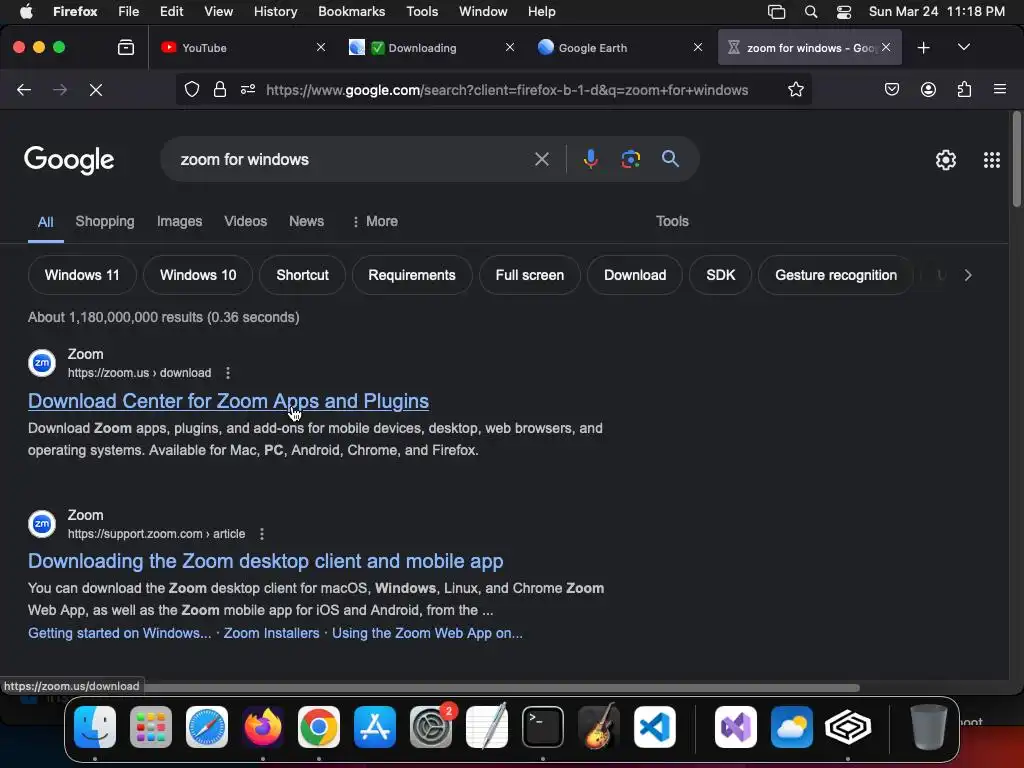This screenshot has height=768, width=1024.
Task: Open the tracking protection shield
Action: point(191,89)
